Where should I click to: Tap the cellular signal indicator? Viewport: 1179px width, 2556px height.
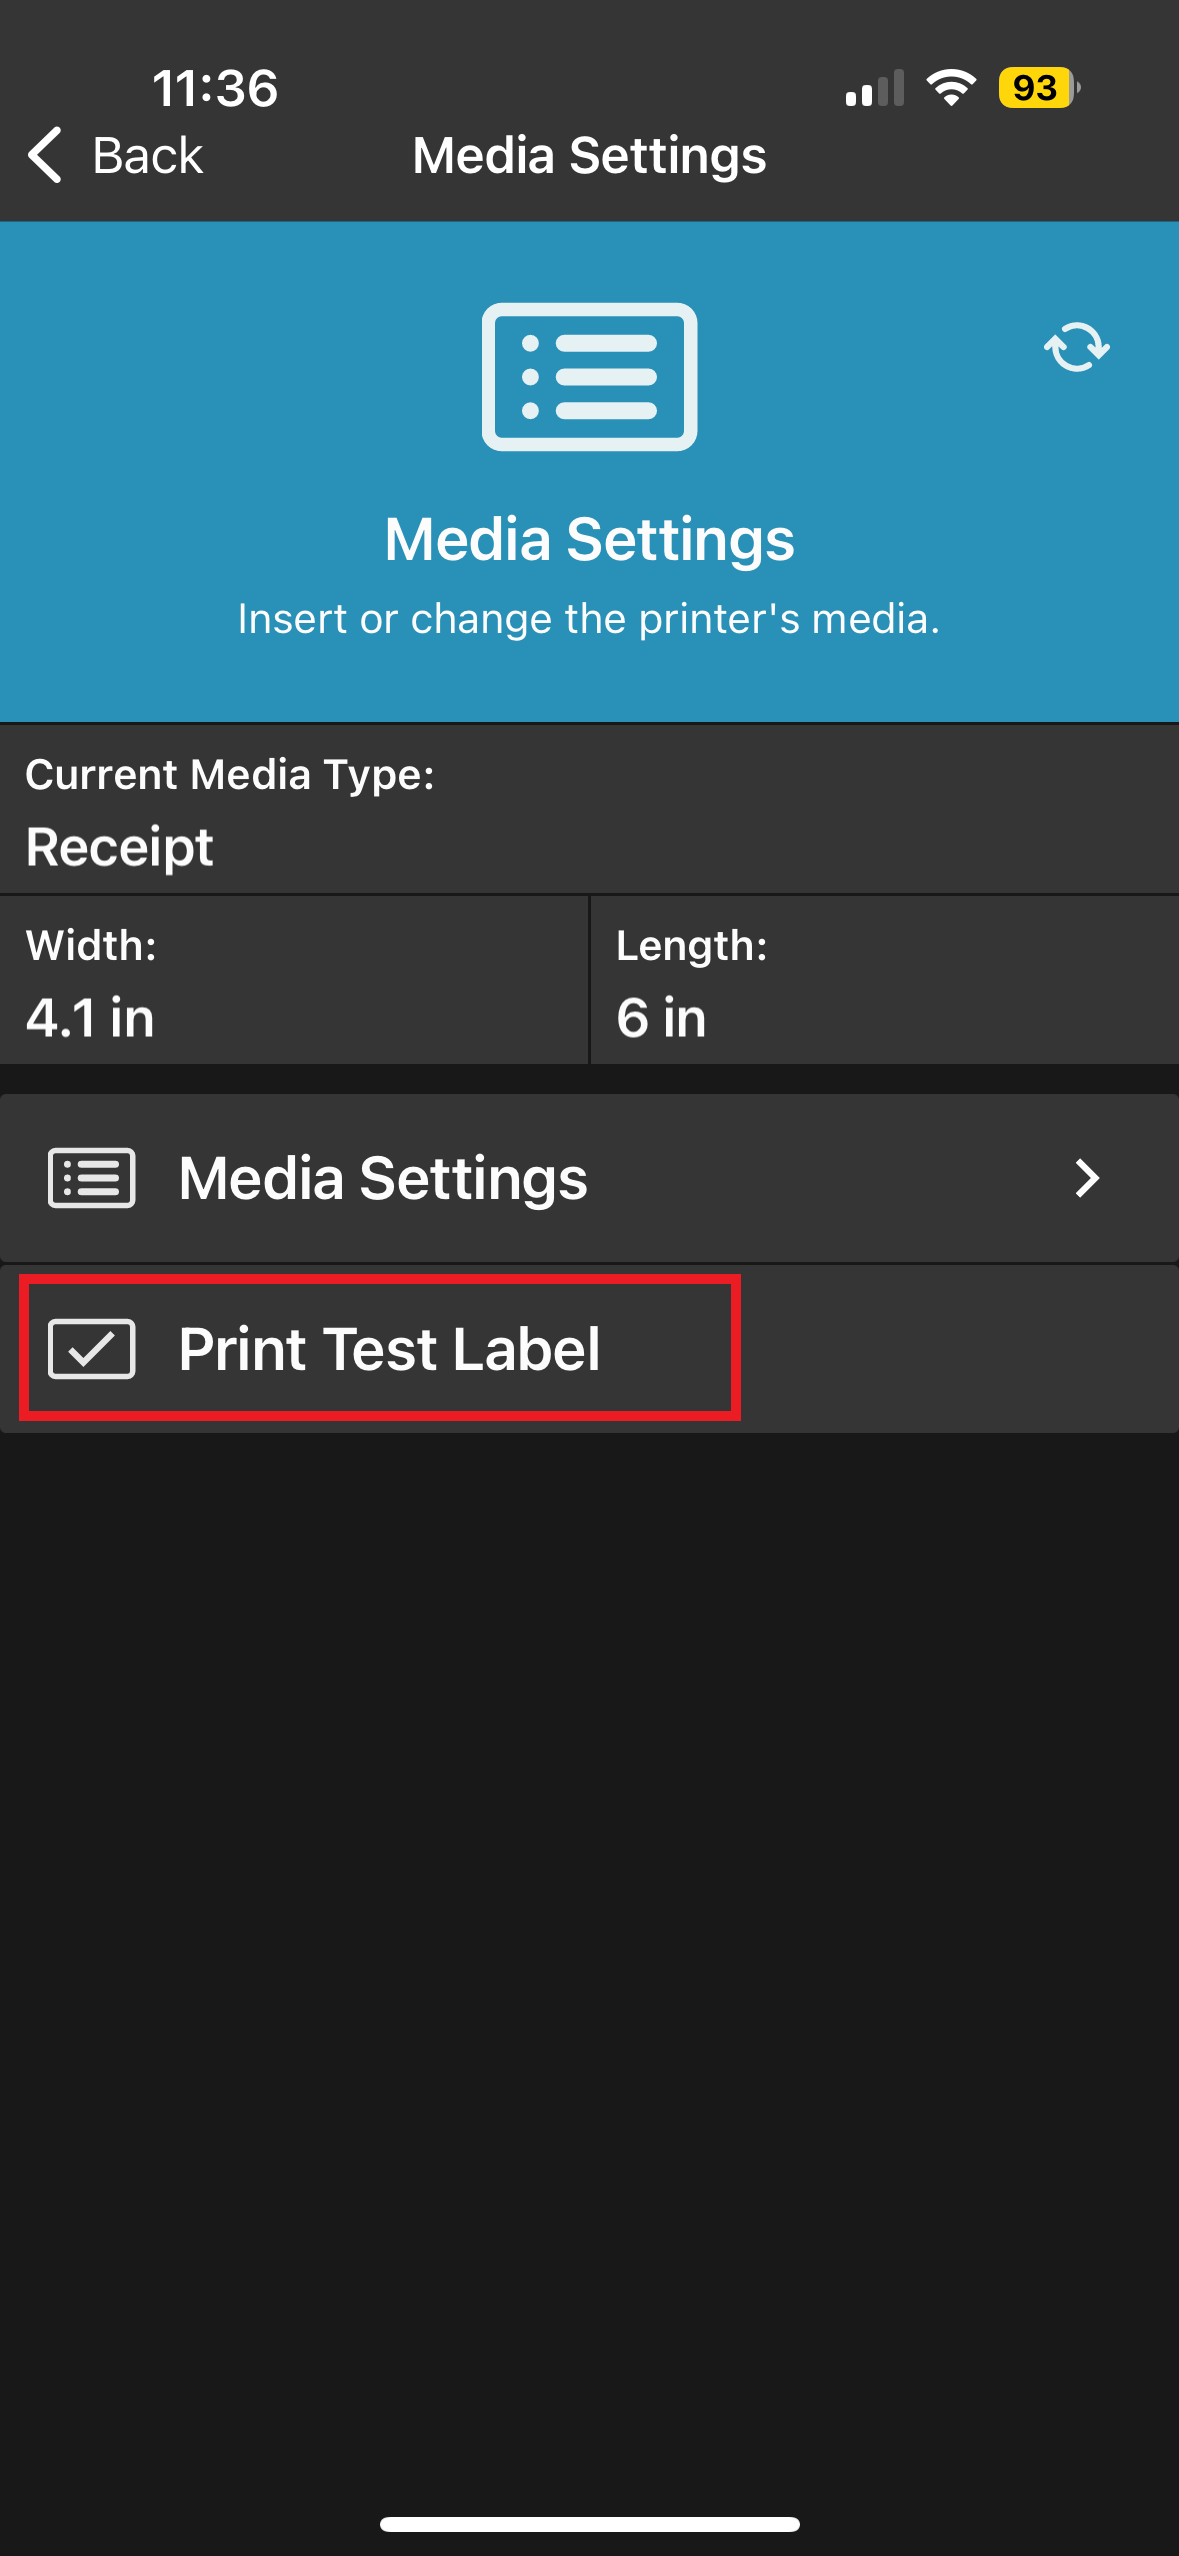874,88
